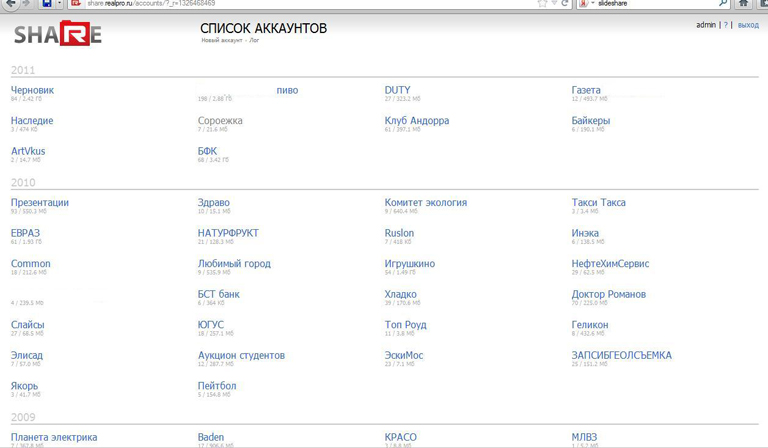The height and width of the screenshot is (448, 768).
Task: Open the БФК account
Action: [x=207, y=151]
